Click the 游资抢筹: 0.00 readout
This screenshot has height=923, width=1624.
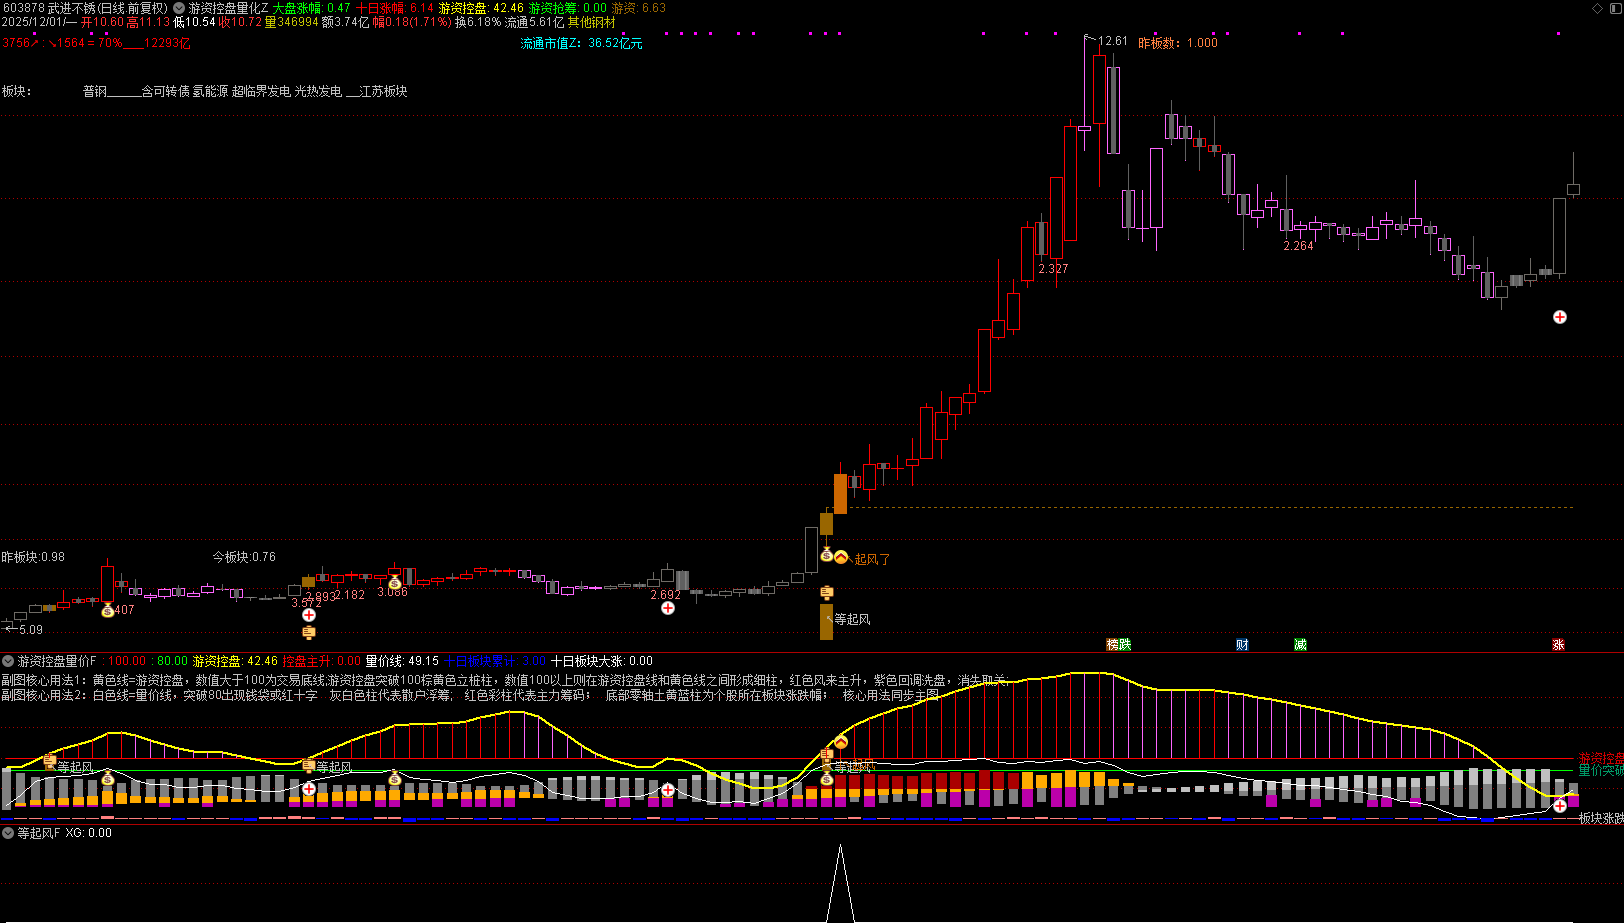pyautogui.click(x=568, y=8)
